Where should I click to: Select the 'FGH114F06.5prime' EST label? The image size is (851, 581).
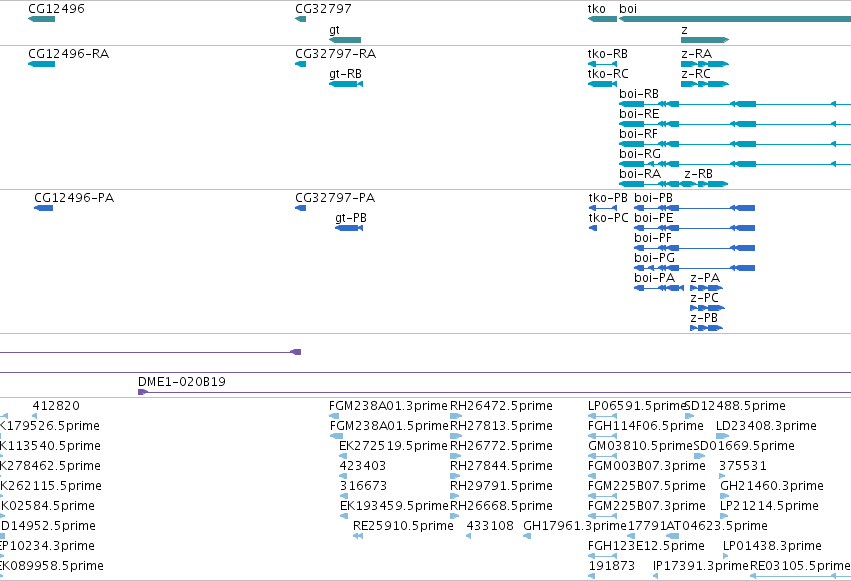coord(646,426)
